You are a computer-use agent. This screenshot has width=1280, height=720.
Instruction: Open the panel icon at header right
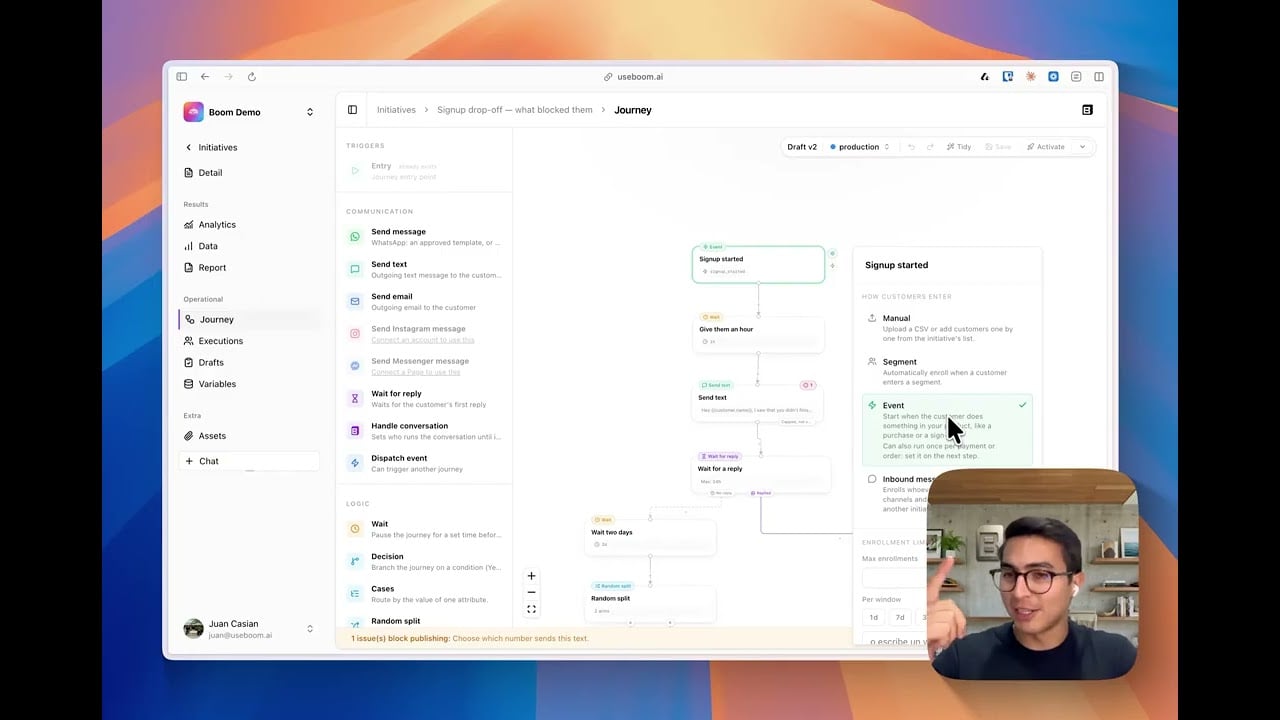1087,110
